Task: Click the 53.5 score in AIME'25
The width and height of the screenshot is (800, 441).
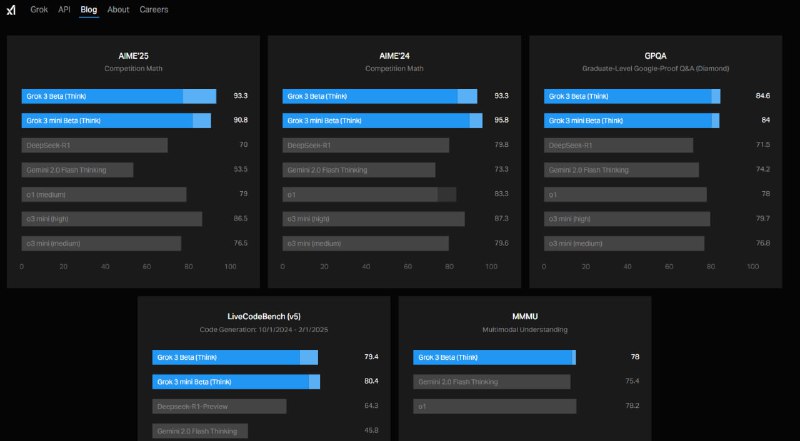Action: click(x=241, y=169)
